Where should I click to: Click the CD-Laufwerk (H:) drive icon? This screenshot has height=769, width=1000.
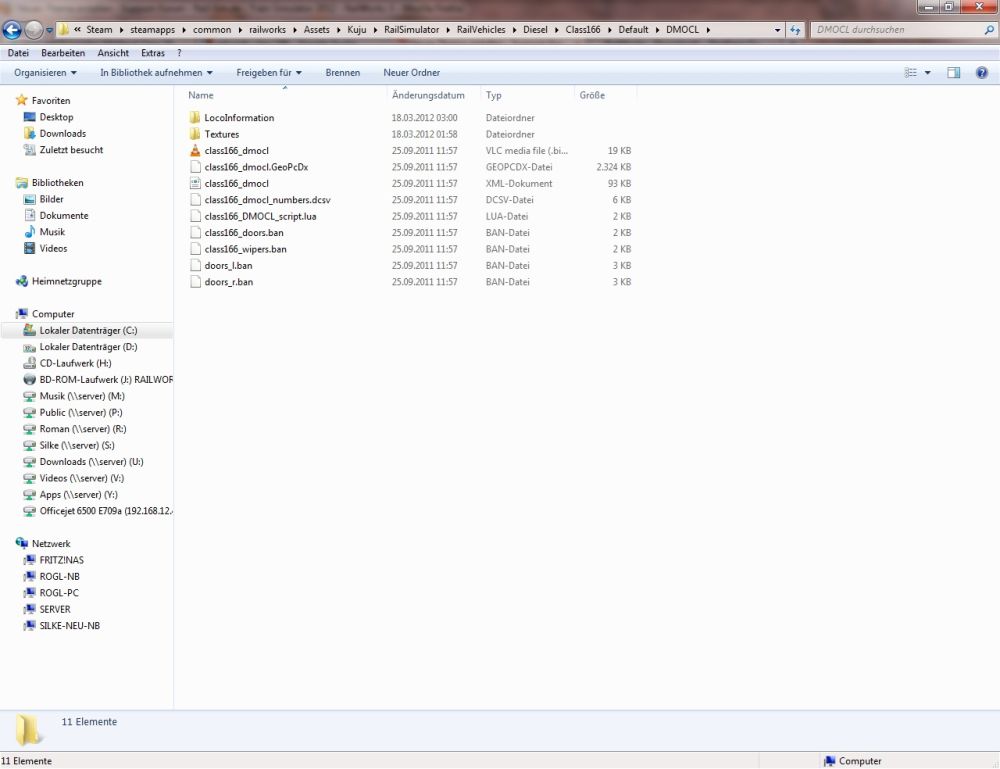(29, 363)
